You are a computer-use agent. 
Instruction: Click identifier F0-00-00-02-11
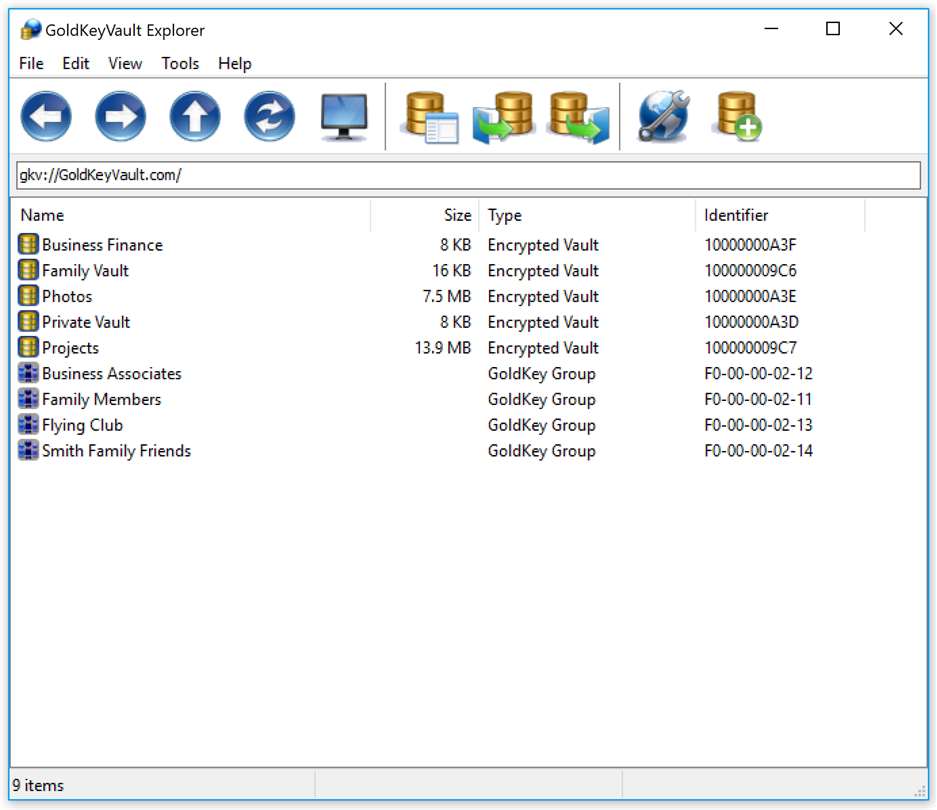(x=758, y=399)
